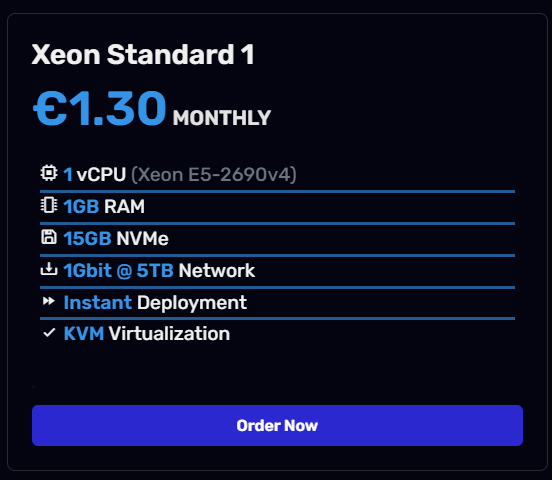Click the network download tray icon

(x=49, y=269)
